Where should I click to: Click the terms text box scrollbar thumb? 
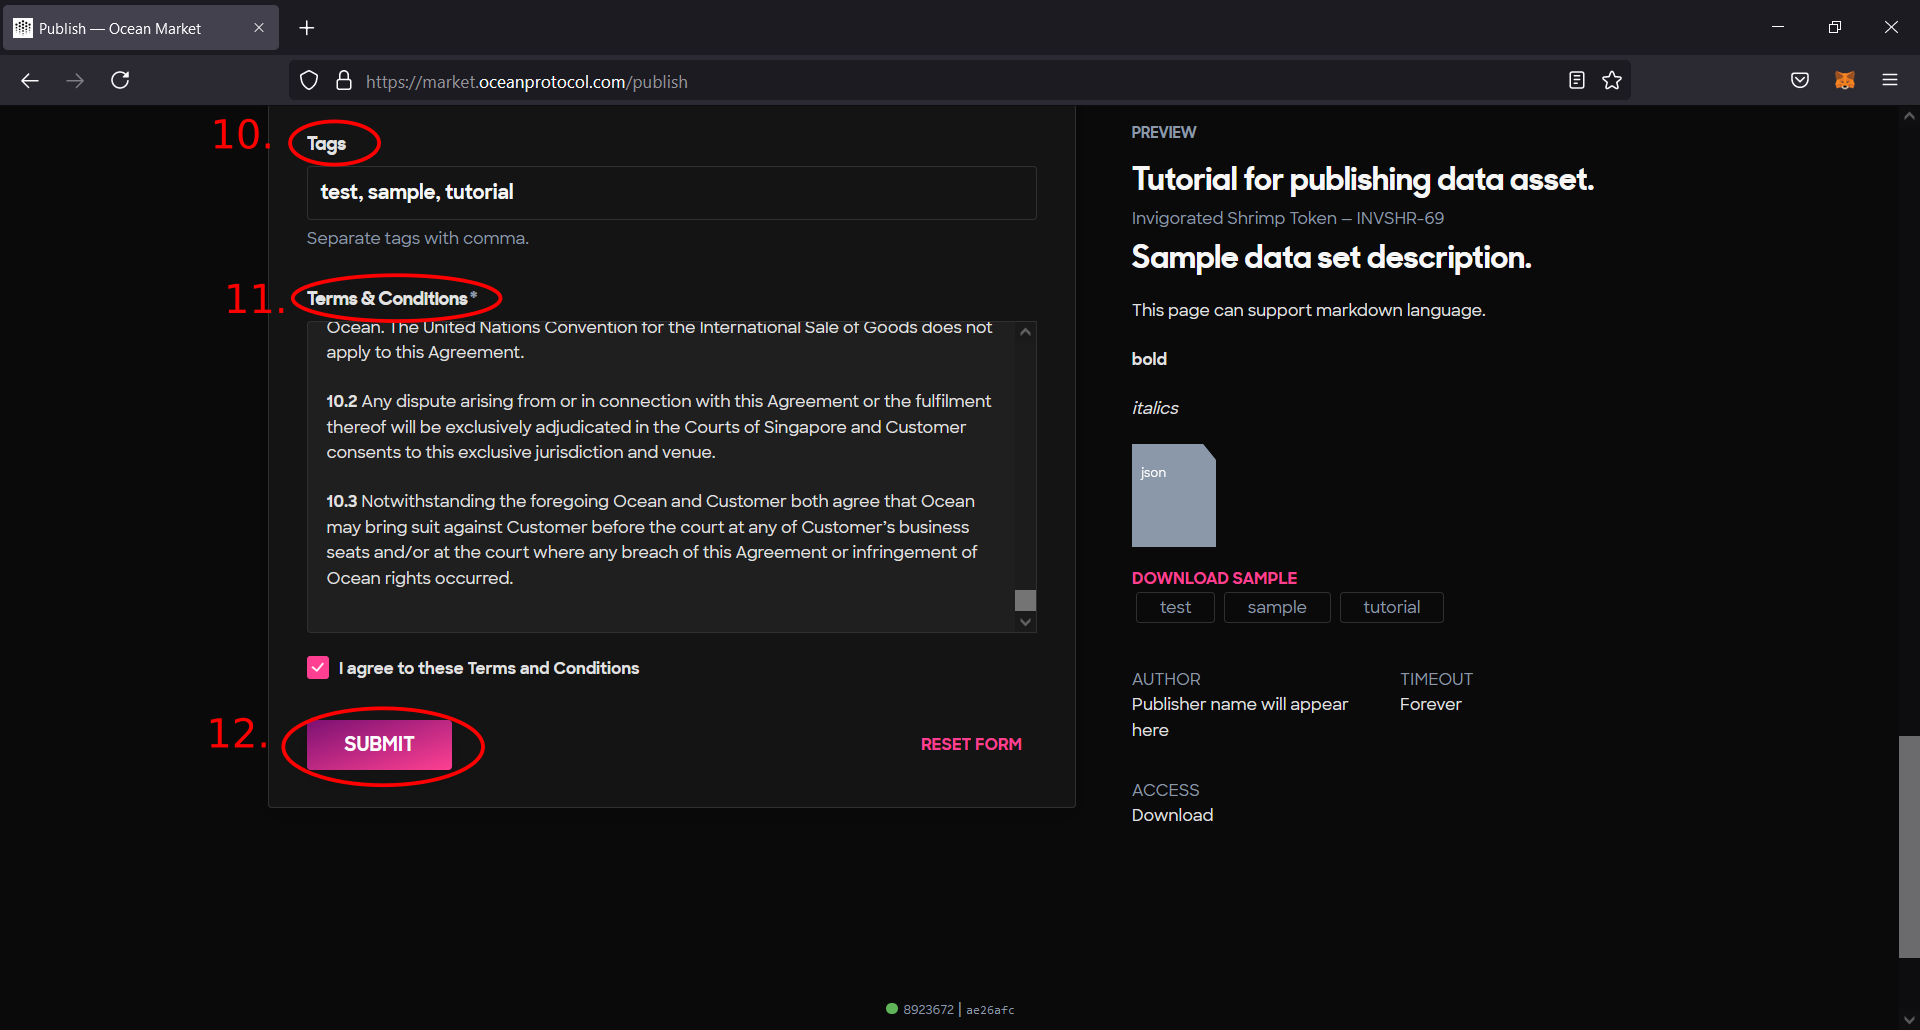pos(1025,600)
